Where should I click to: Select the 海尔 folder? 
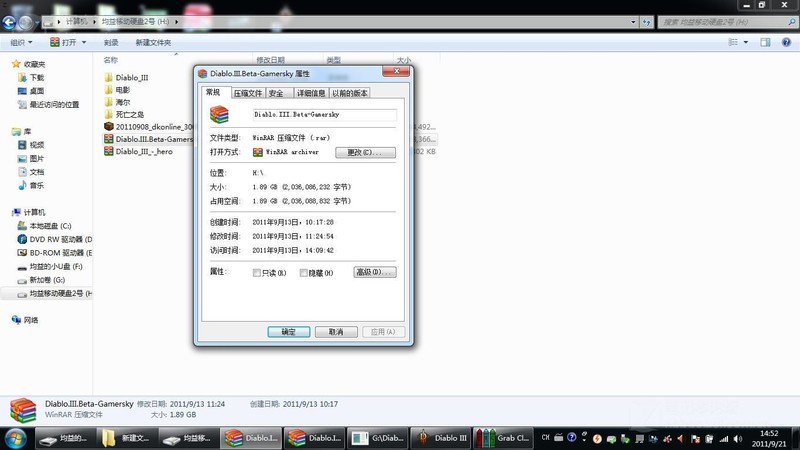122,102
